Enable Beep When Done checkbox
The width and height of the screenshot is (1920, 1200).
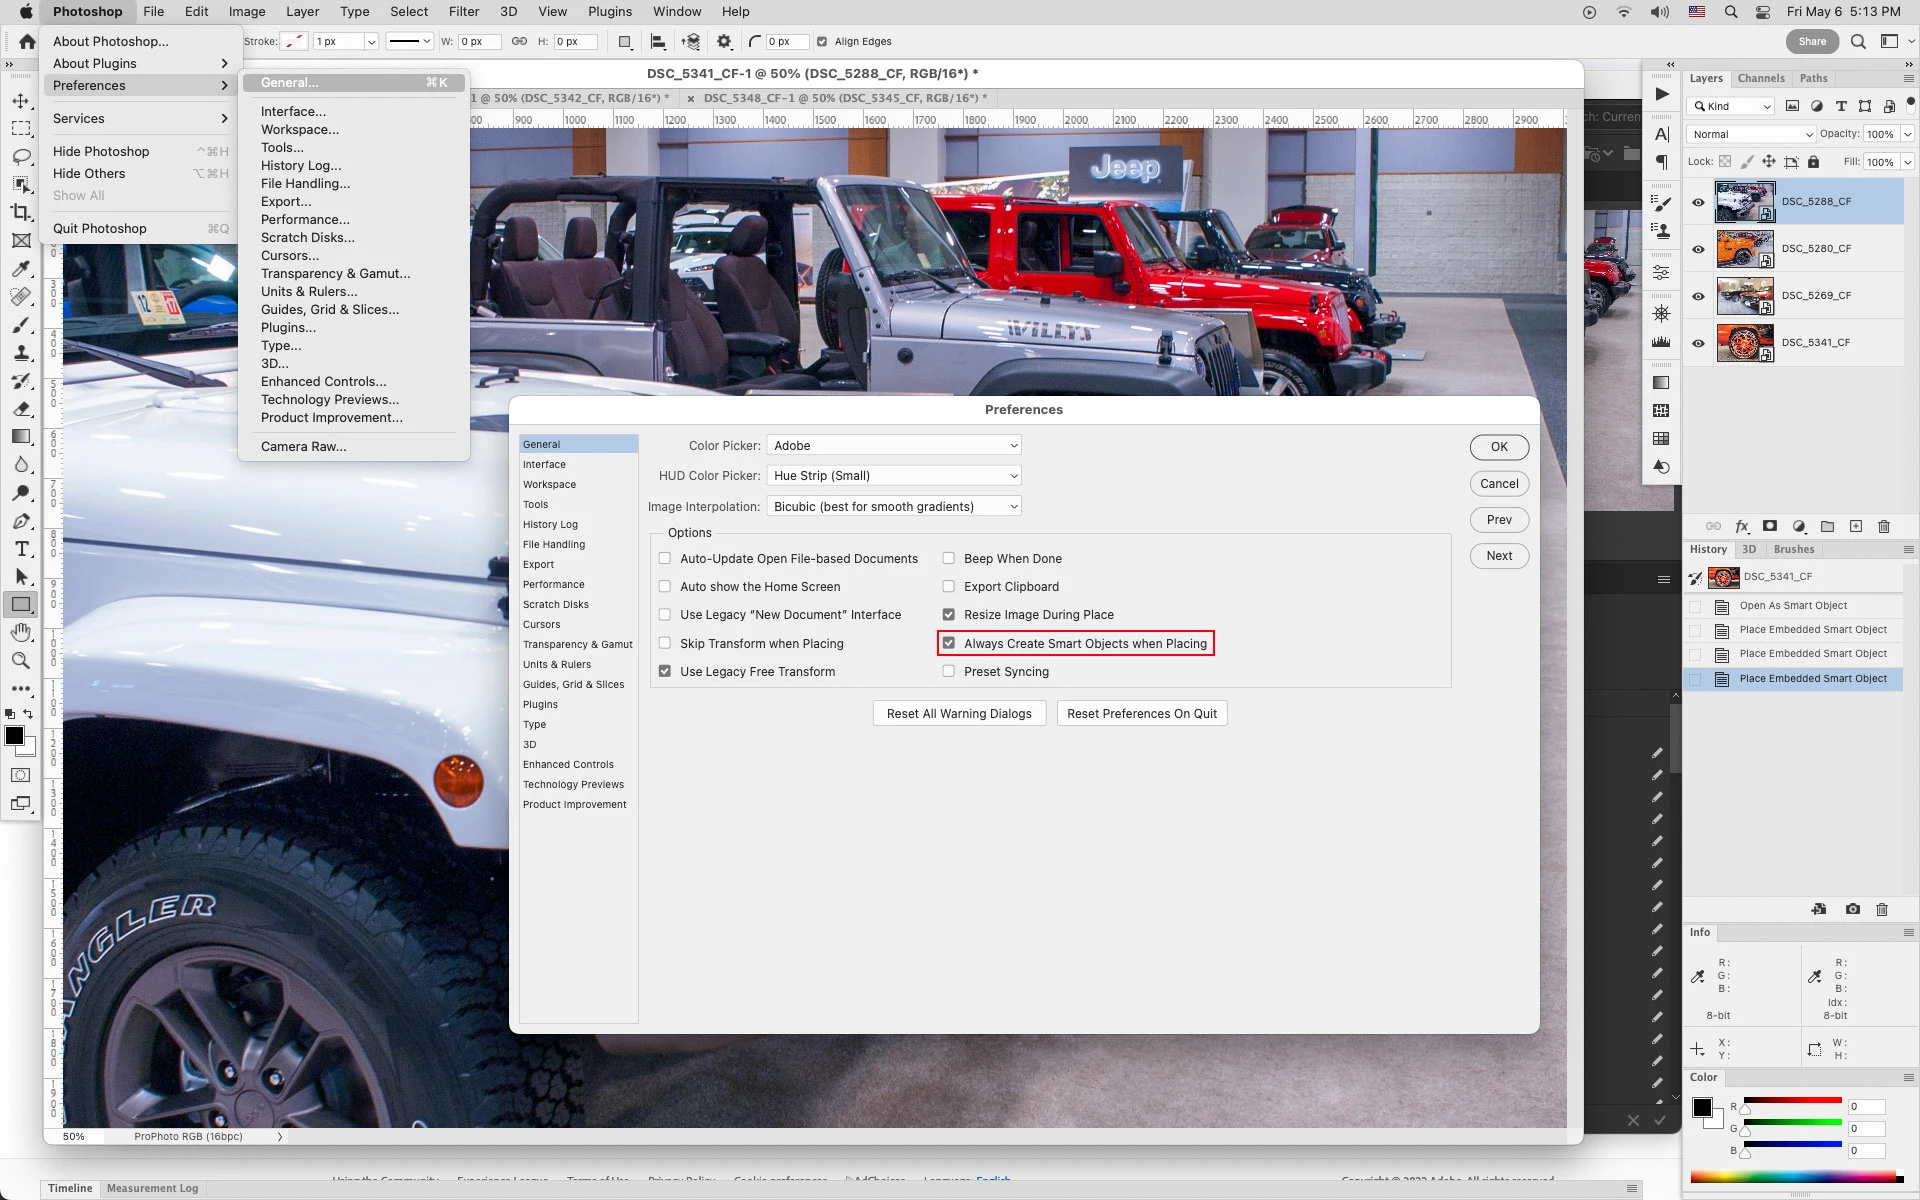click(x=948, y=558)
